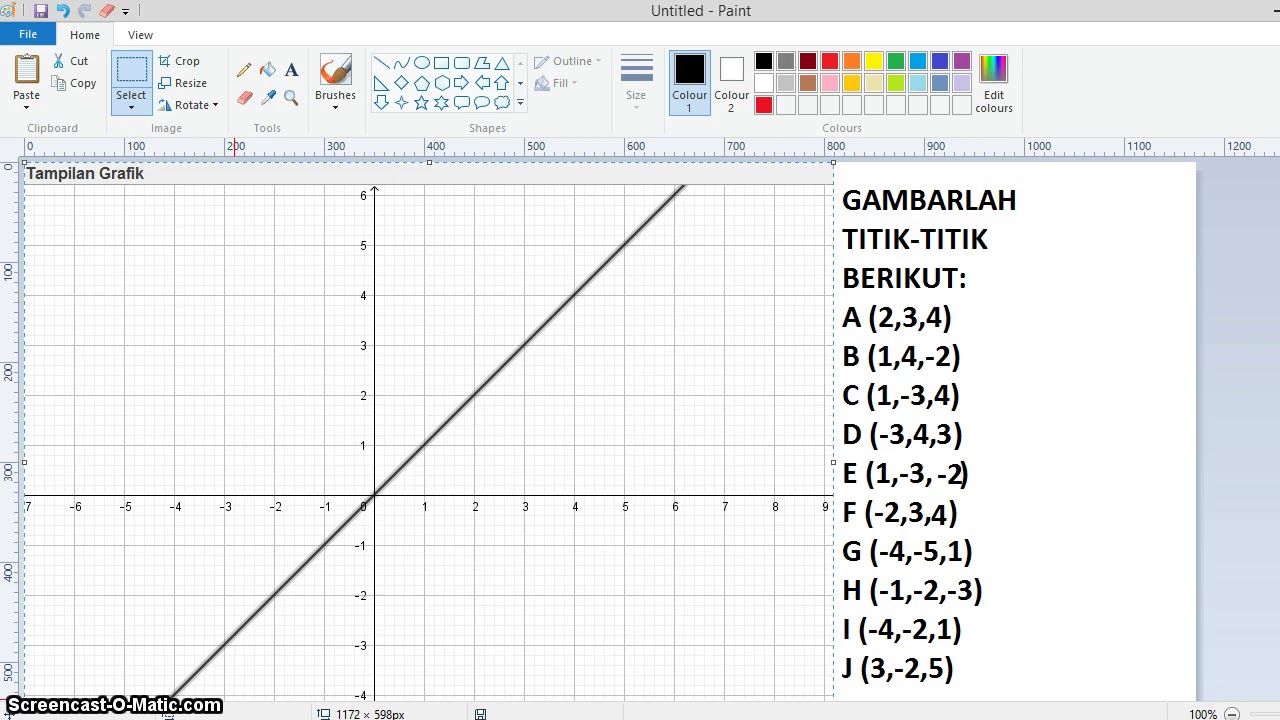1280x720 pixels.
Task: Choose the Fill with colour bucket
Action: point(267,70)
